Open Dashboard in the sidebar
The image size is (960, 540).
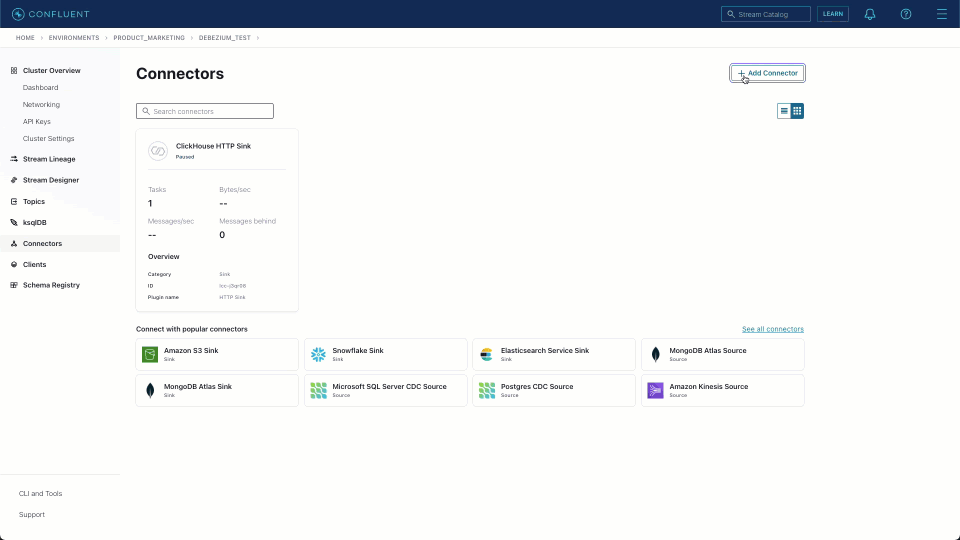pos(40,88)
